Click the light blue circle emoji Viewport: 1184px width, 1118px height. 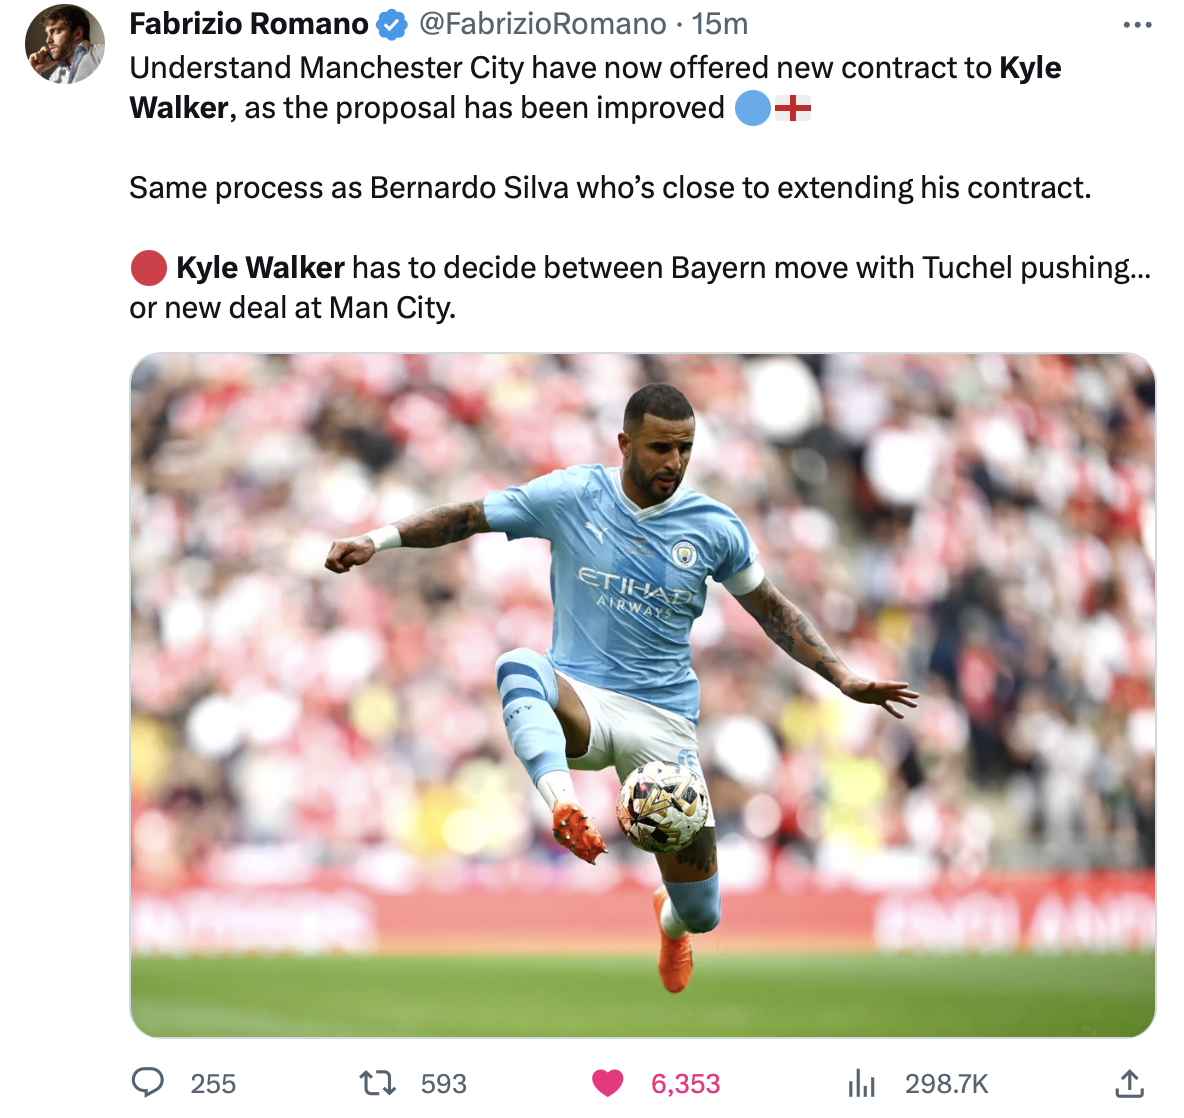[753, 108]
